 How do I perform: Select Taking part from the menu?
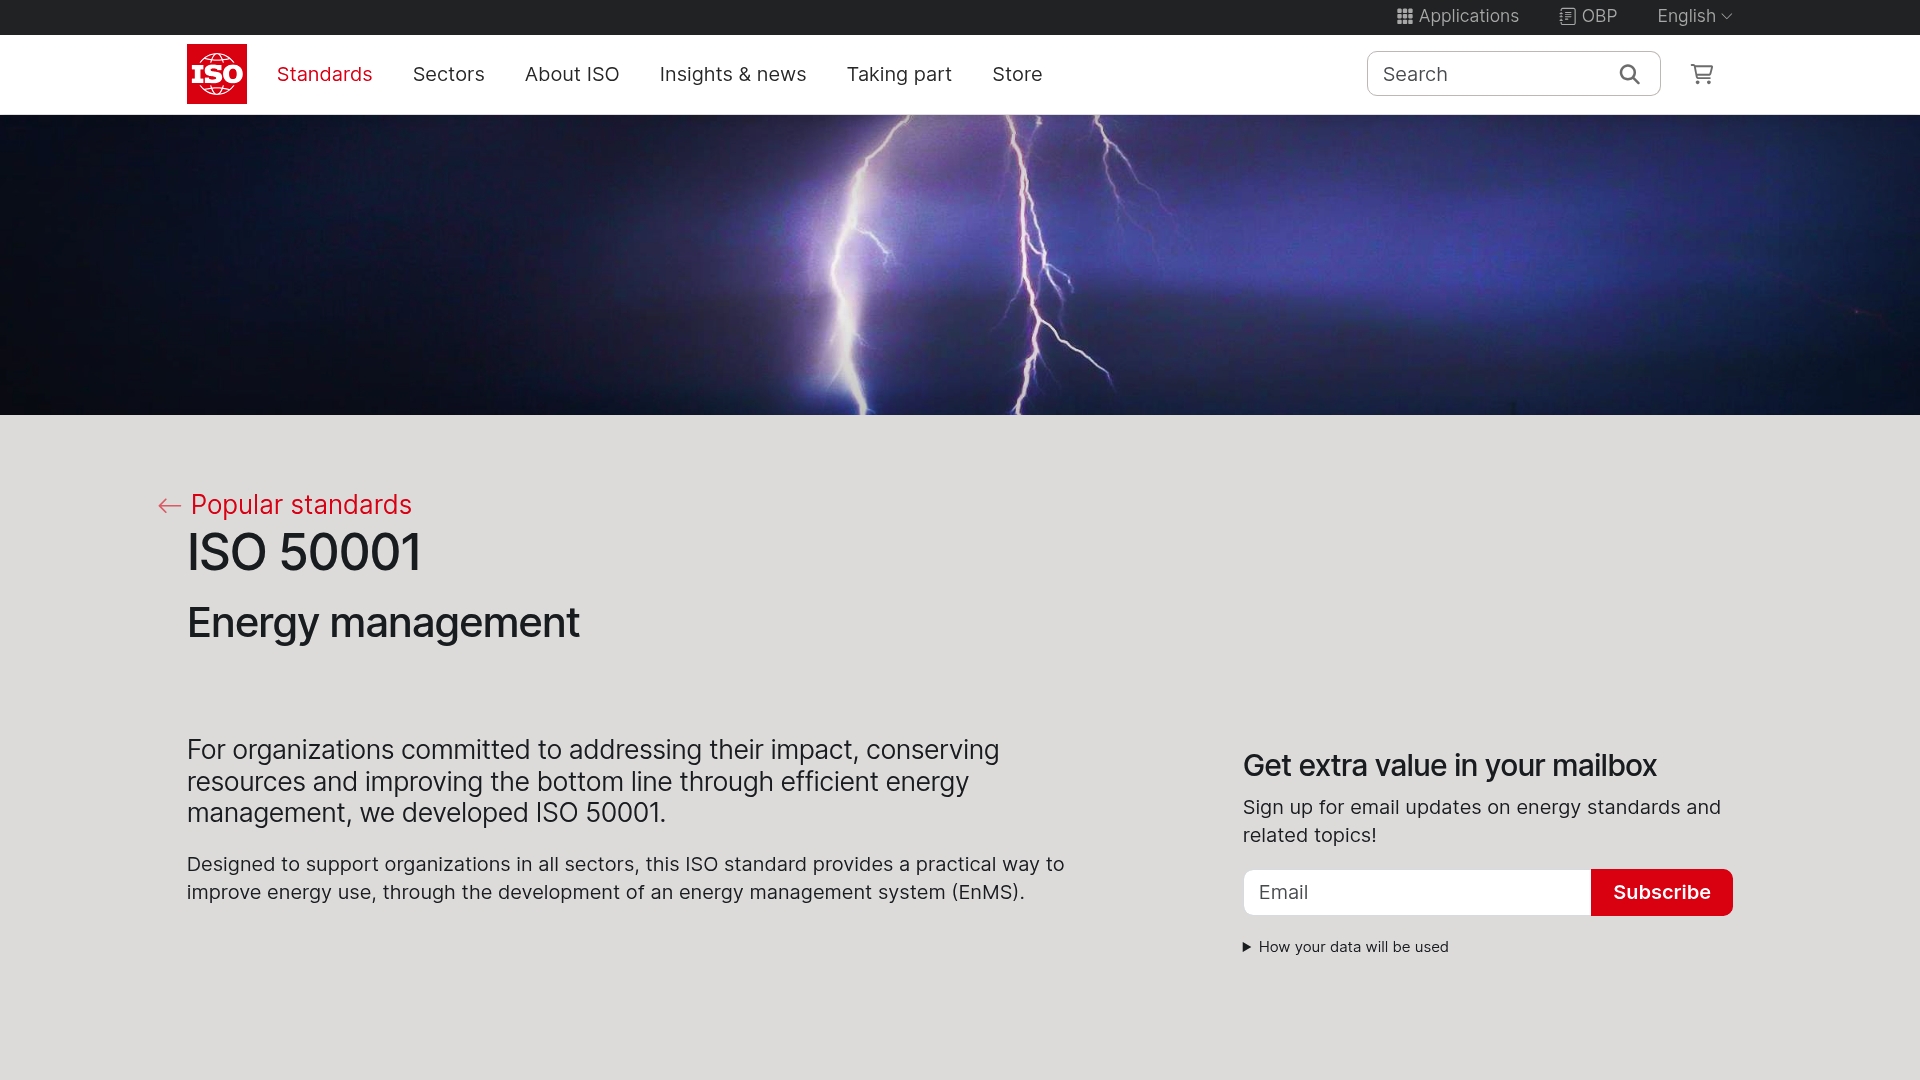[x=898, y=74]
